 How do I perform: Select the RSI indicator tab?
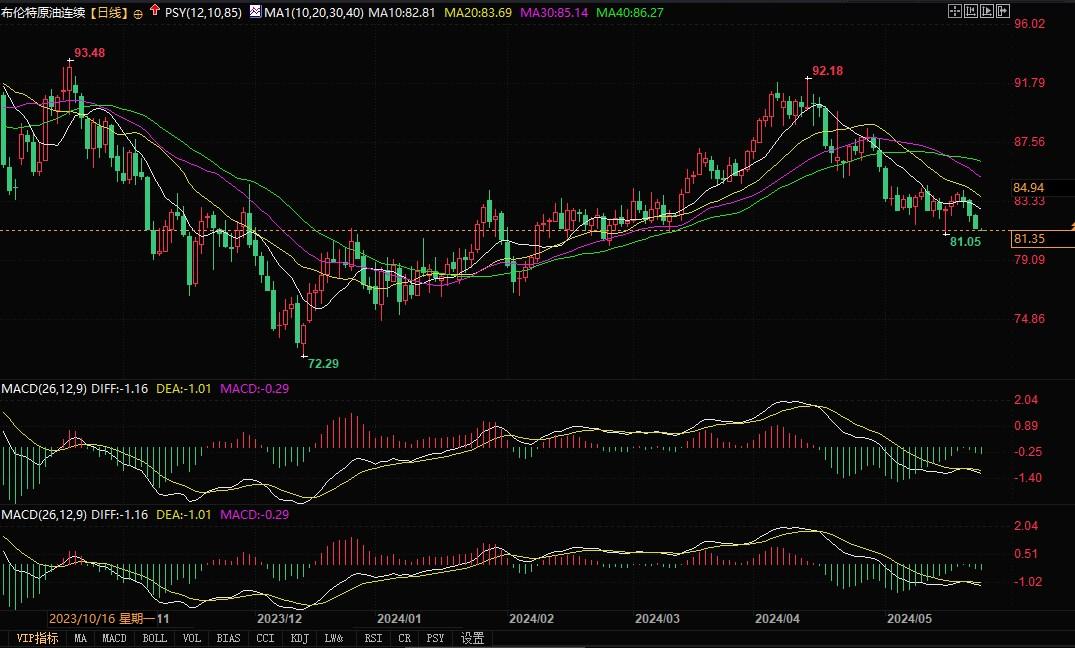[x=373, y=638]
